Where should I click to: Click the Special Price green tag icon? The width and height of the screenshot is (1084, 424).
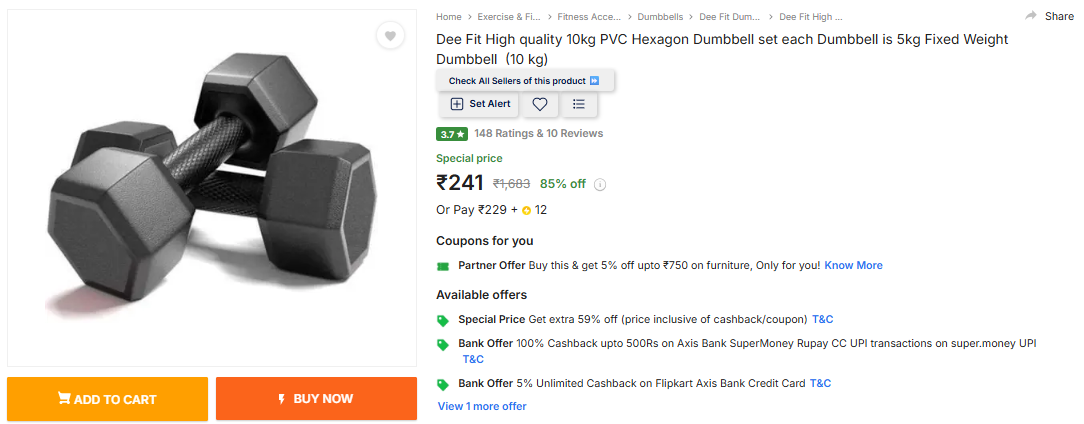tap(443, 320)
